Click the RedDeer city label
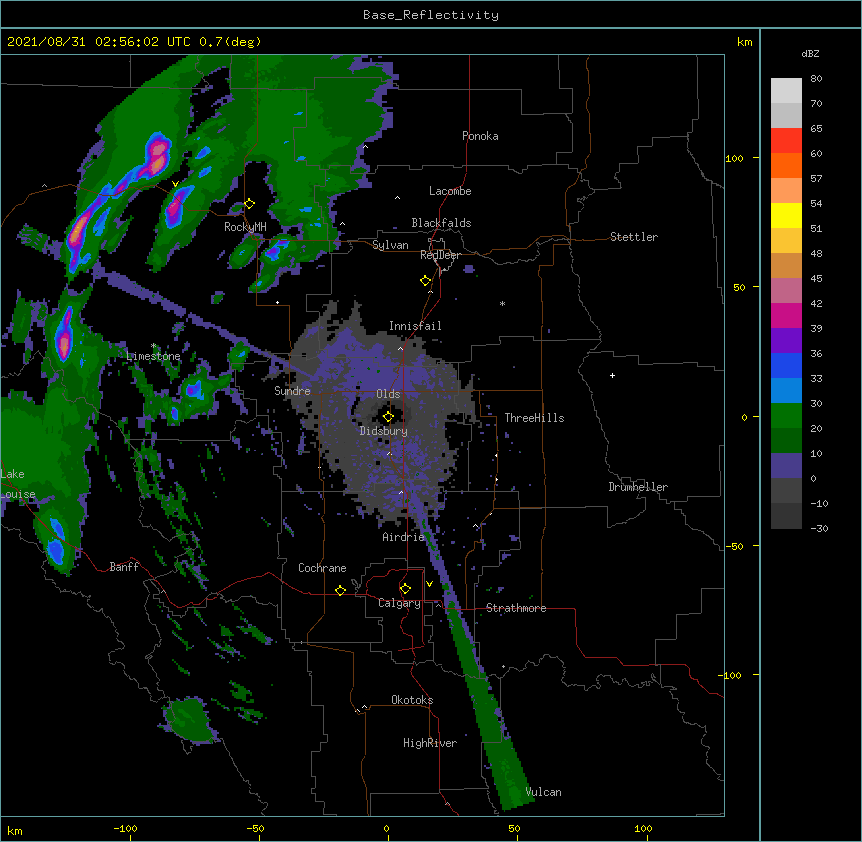Viewport: 862px width, 842px height. (x=440, y=255)
